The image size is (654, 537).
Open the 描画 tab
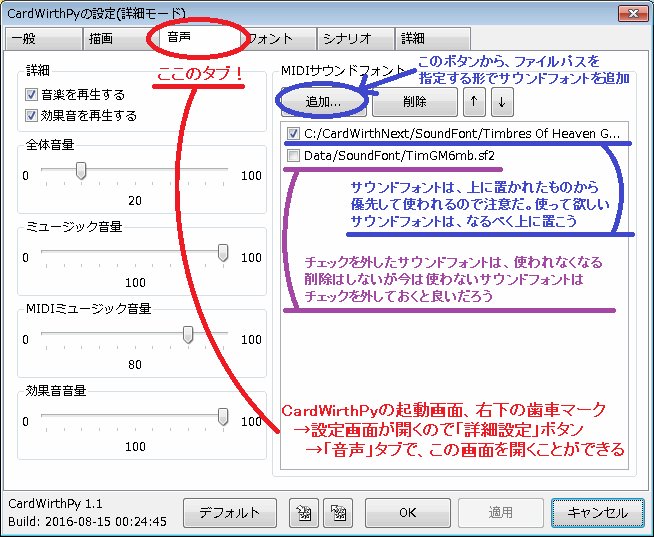point(121,39)
